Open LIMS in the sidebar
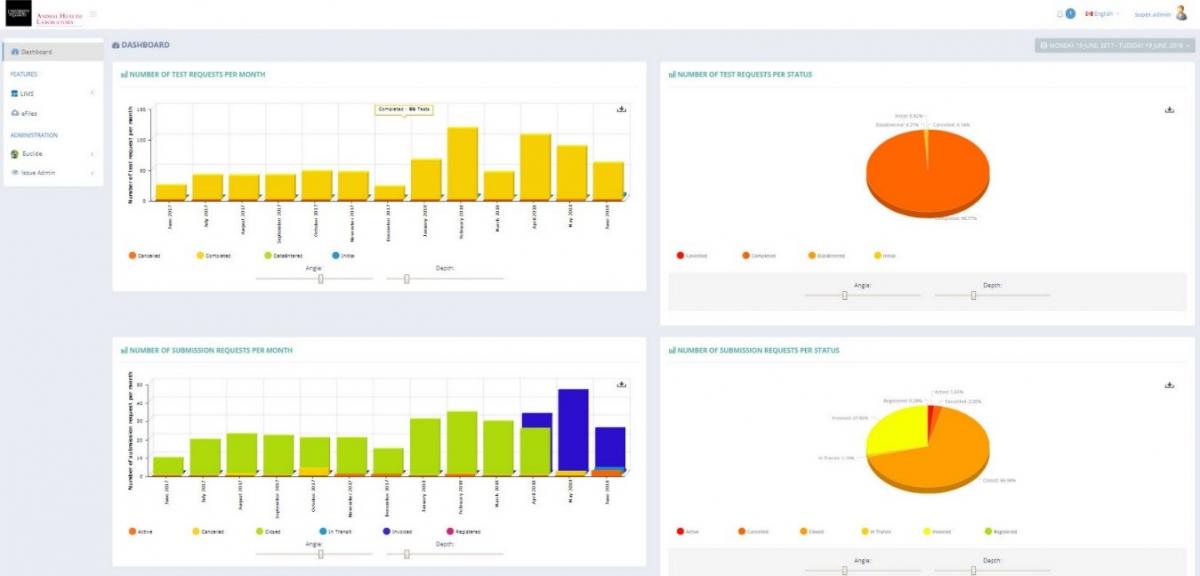 pyautogui.click(x=52, y=93)
